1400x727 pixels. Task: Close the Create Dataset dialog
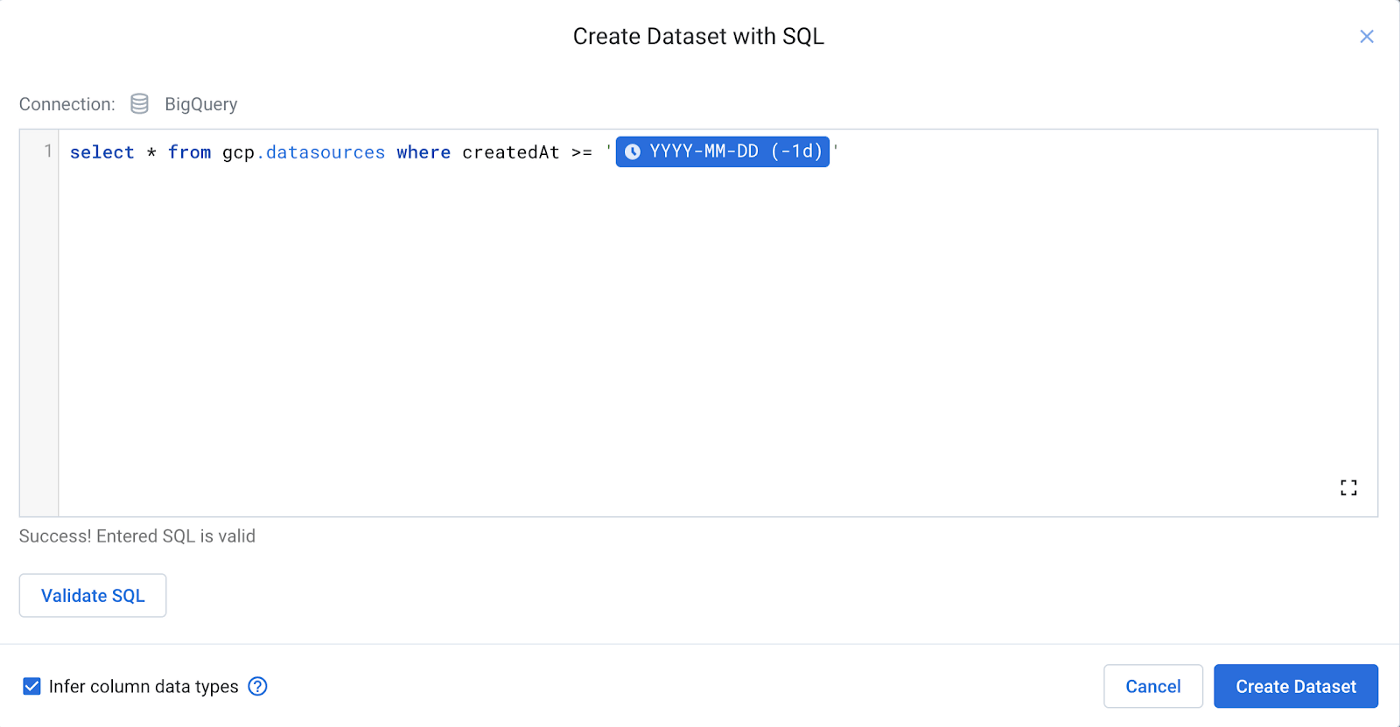1366,37
